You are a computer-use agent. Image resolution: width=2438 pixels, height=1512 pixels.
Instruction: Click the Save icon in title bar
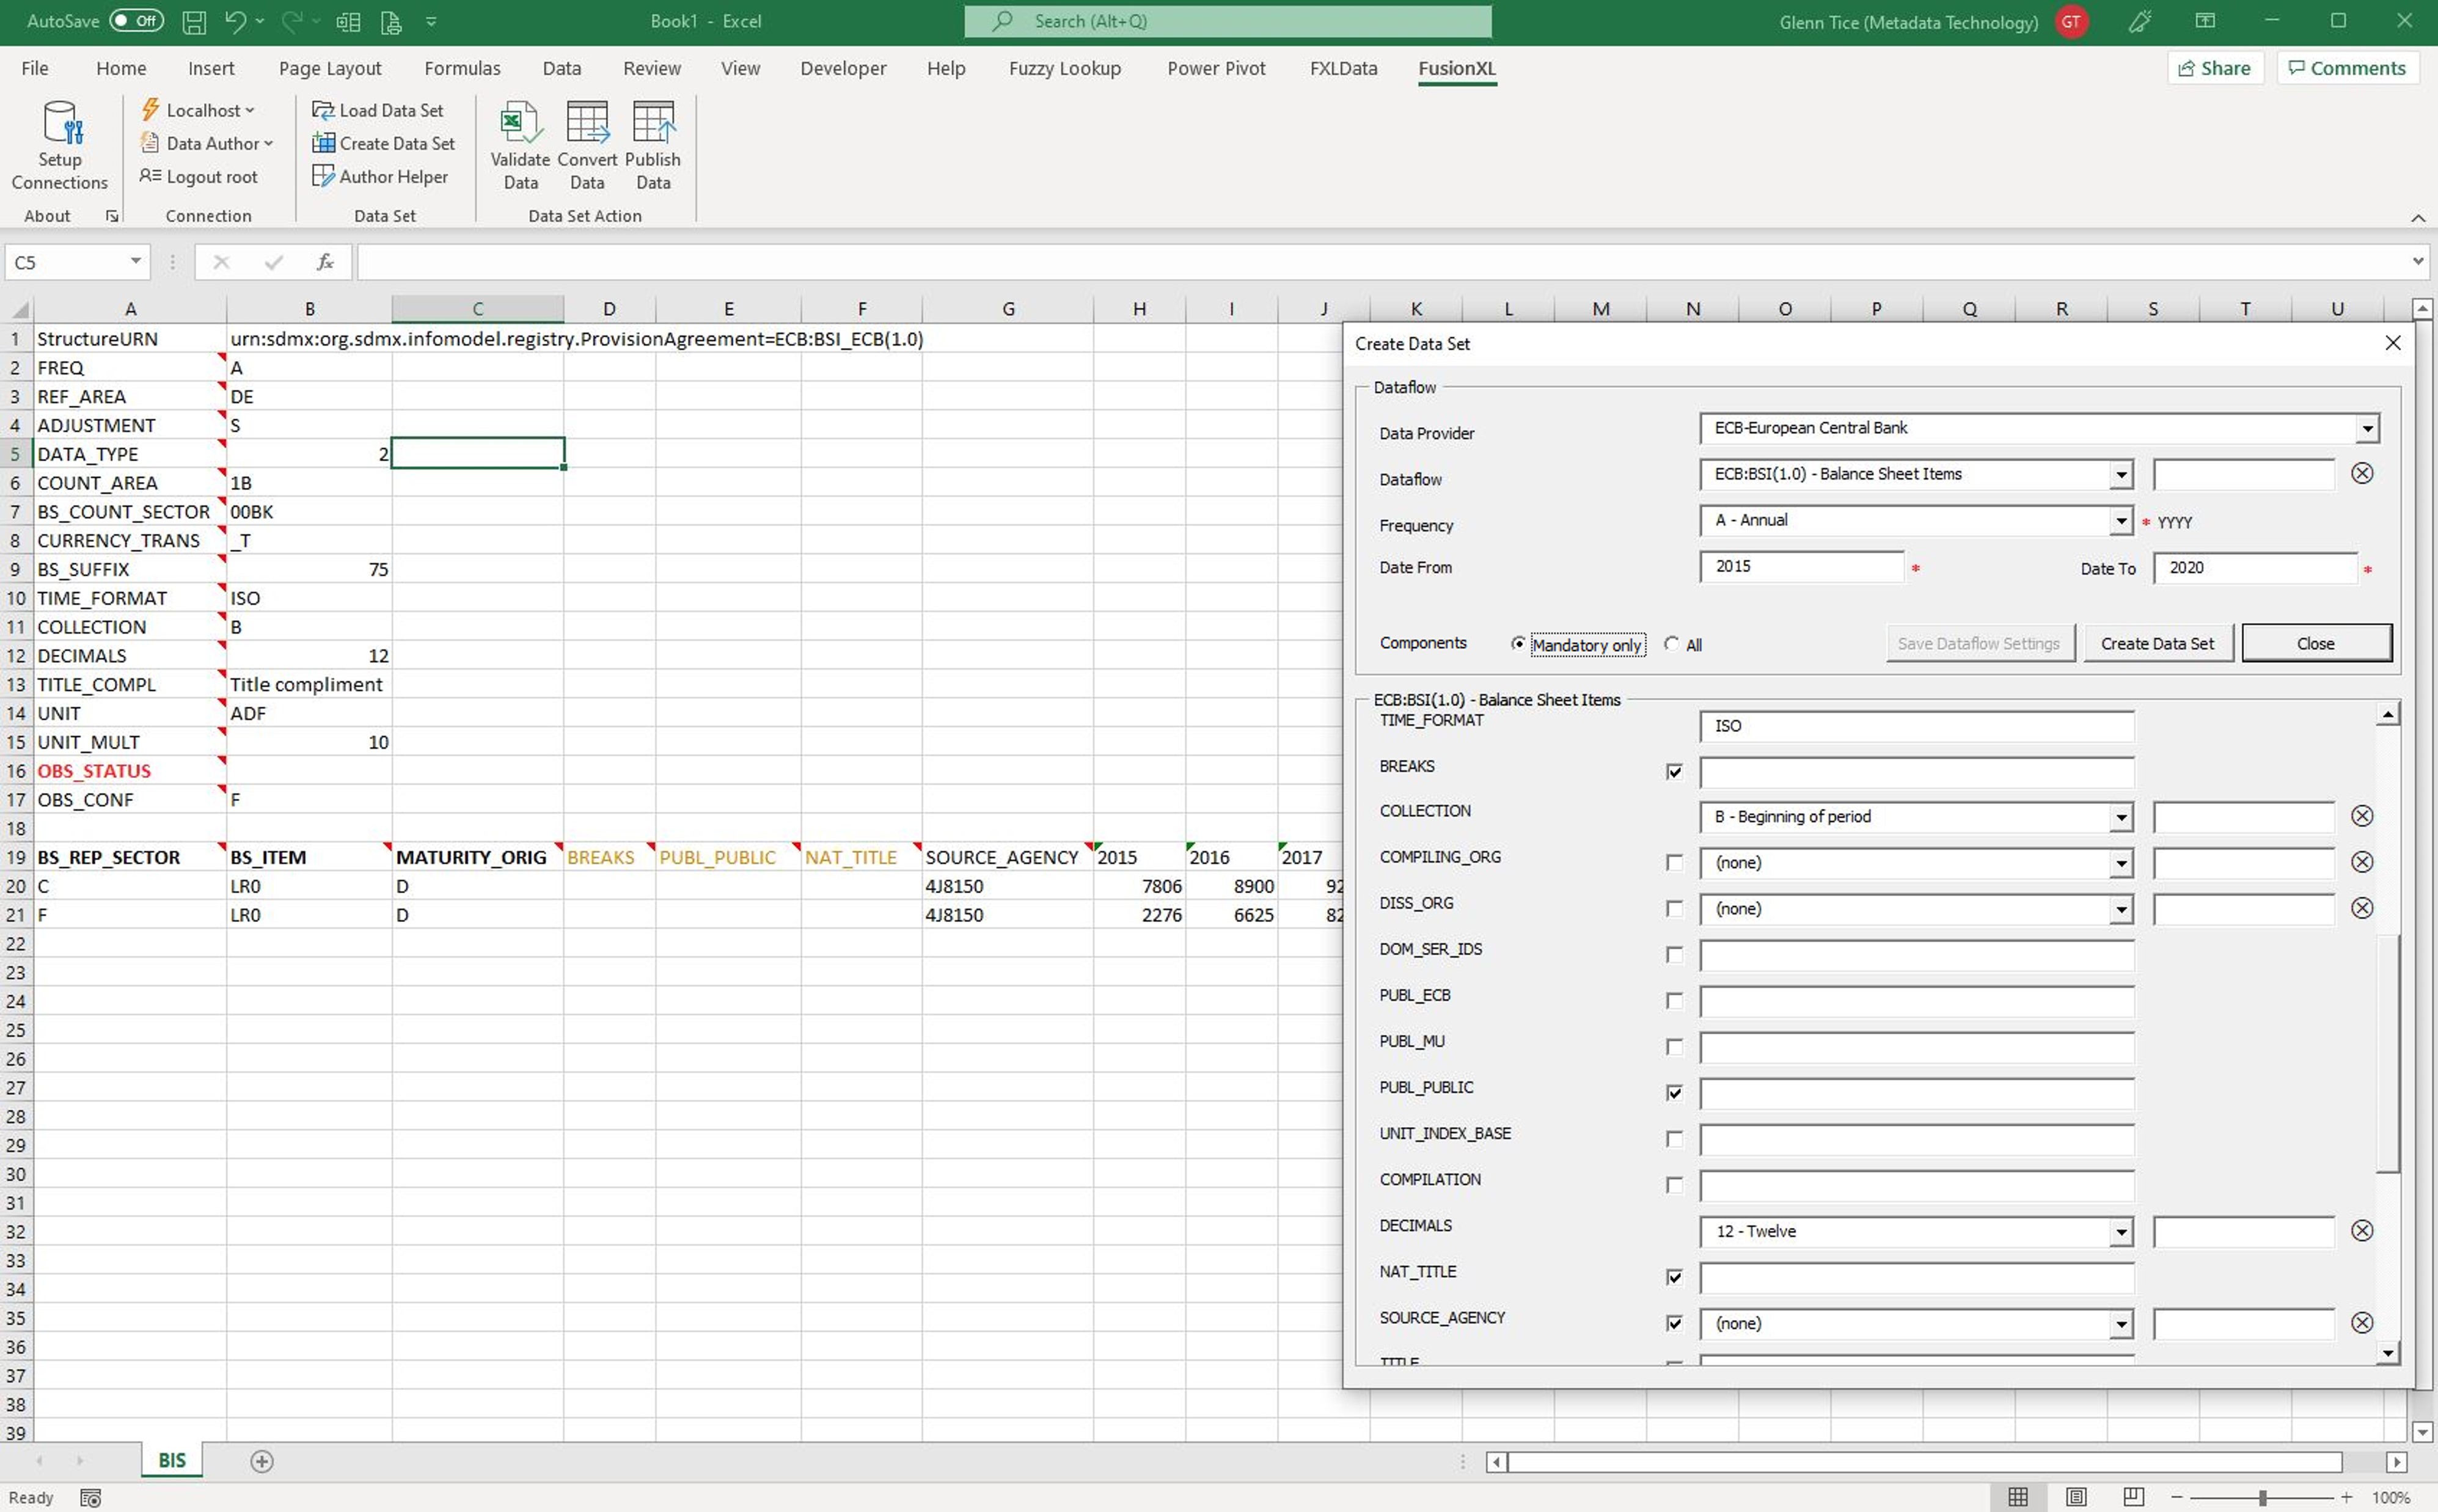pos(194,21)
